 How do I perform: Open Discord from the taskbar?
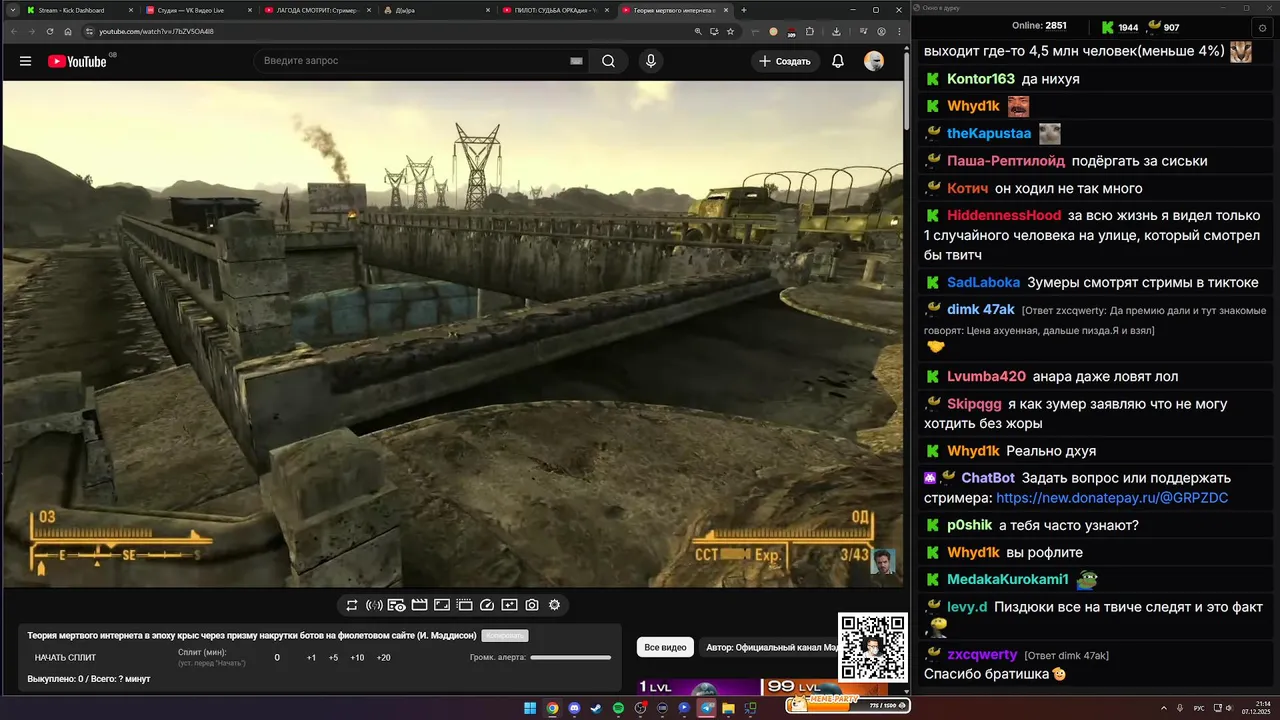click(574, 708)
